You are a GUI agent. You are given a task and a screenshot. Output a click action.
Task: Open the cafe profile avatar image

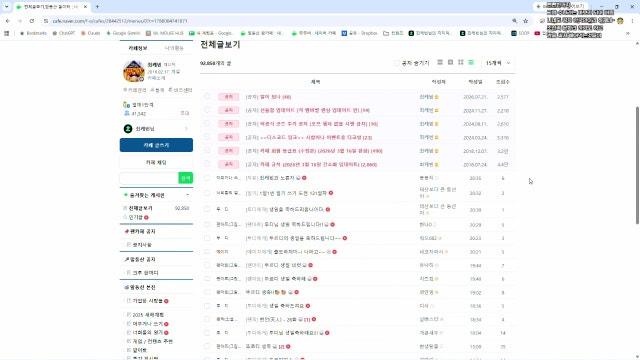coord(133,71)
